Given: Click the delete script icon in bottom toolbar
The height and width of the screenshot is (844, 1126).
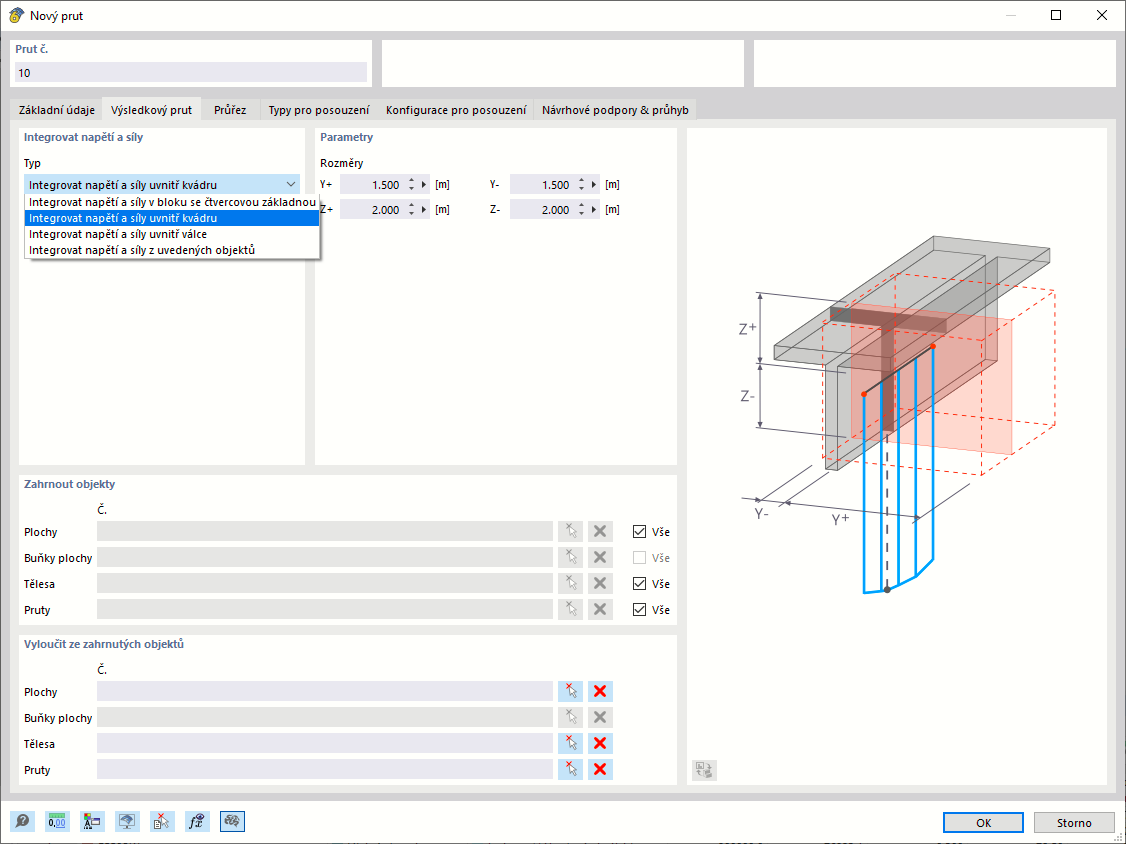Looking at the screenshot, I should (x=162, y=821).
